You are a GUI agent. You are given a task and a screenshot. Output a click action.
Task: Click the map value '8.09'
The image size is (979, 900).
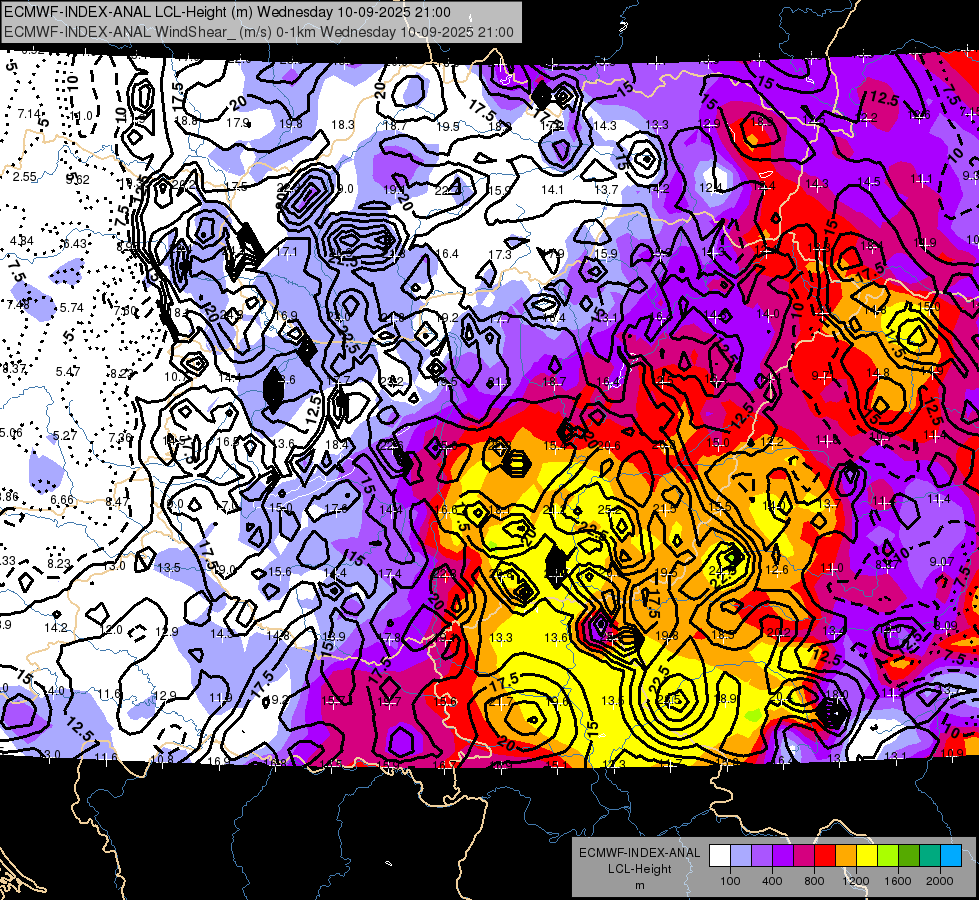coord(945,625)
